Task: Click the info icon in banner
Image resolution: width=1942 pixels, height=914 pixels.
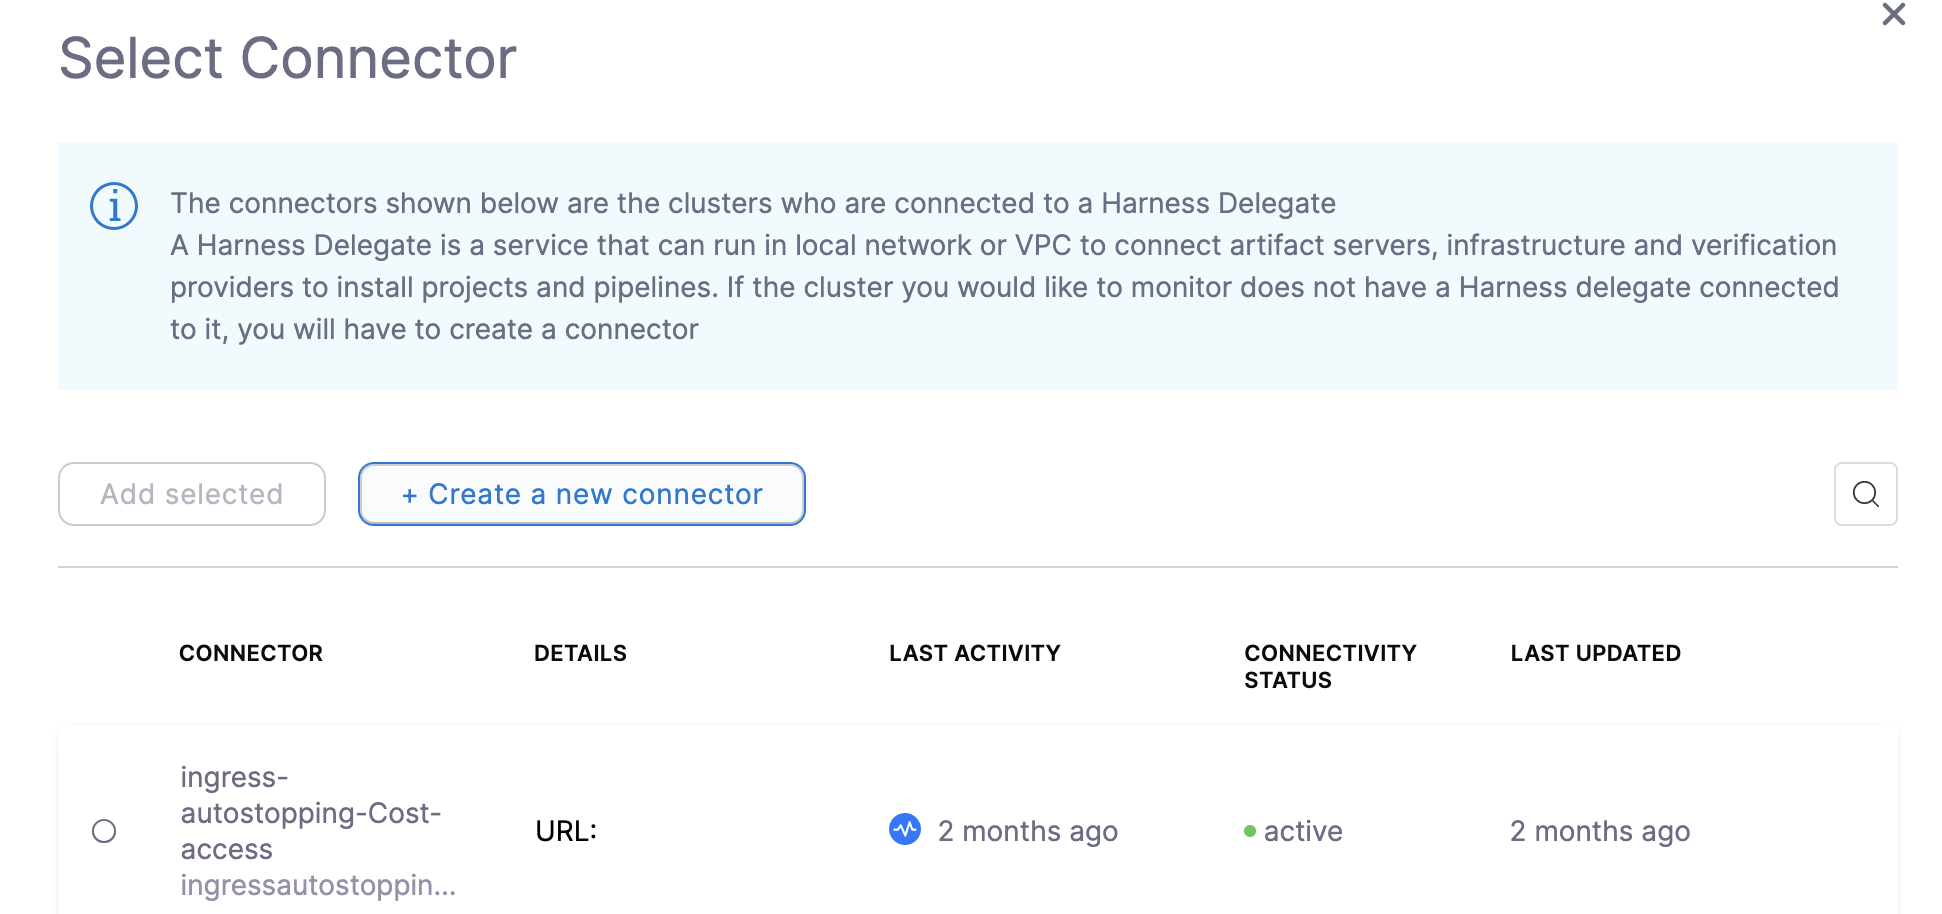Action: pos(114,206)
